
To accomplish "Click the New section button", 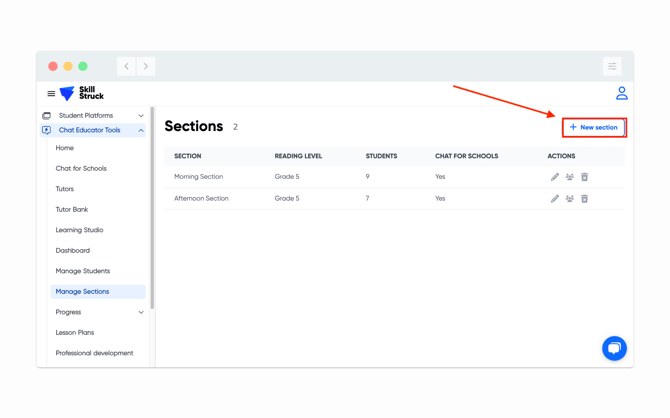I will pyautogui.click(x=594, y=127).
